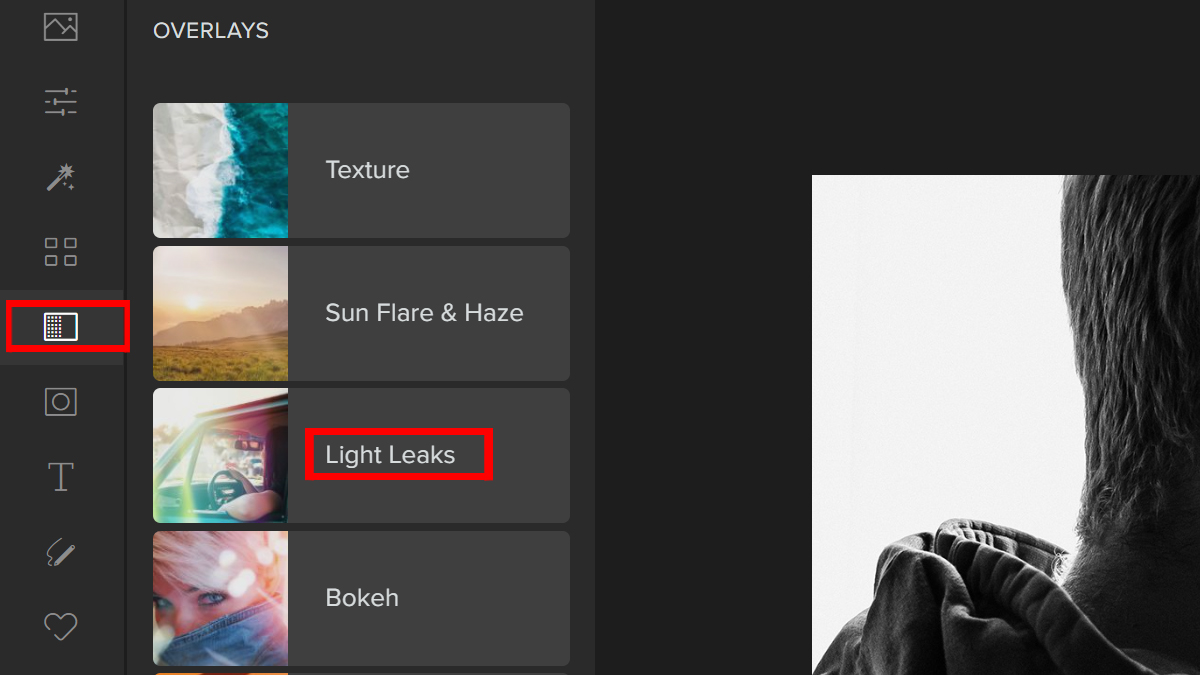Click the Bokeh portrait thumbnail
Viewport: 1200px width, 675px height.
coord(220,598)
